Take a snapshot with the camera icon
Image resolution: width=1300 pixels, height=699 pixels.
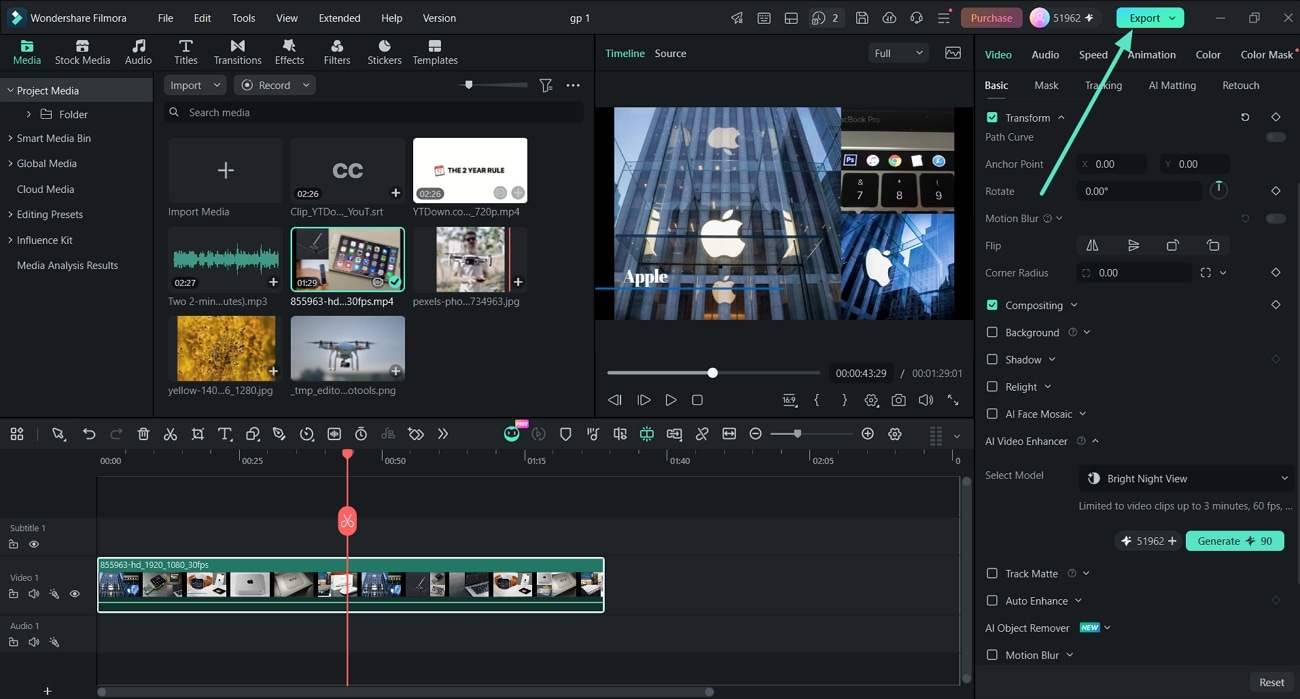pyautogui.click(x=898, y=400)
